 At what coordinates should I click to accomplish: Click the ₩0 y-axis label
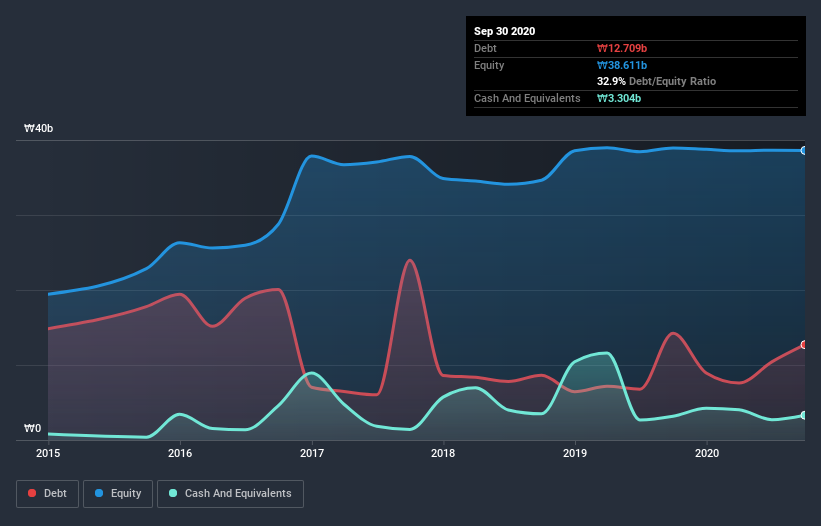(x=32, y=428)
